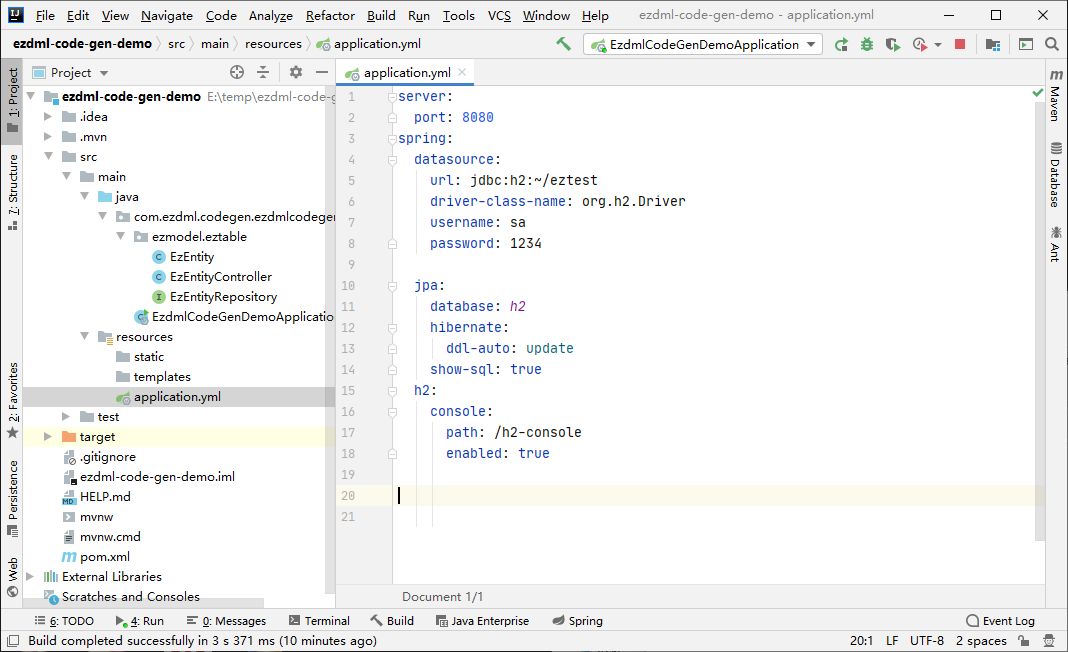The width and height of the screenshot is (1068, 652).
Task: Expand External Libraries node
Action: [x=30, y=577]
